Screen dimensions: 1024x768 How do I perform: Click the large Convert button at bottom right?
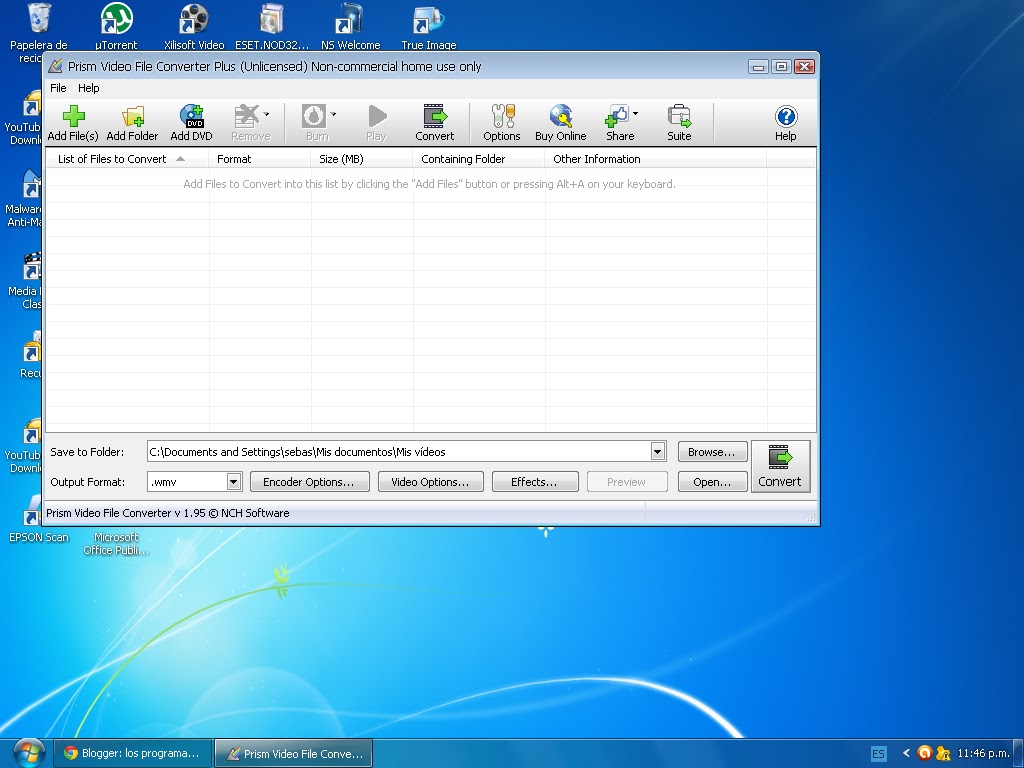point(780,467)
